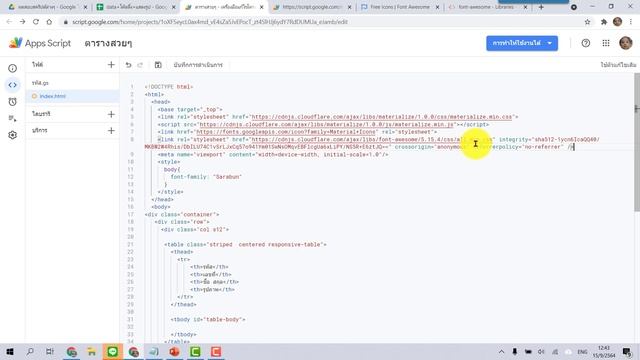640x360 pixels.
Task: Open the รหัส.gs script file
Action: click(40, 83)
